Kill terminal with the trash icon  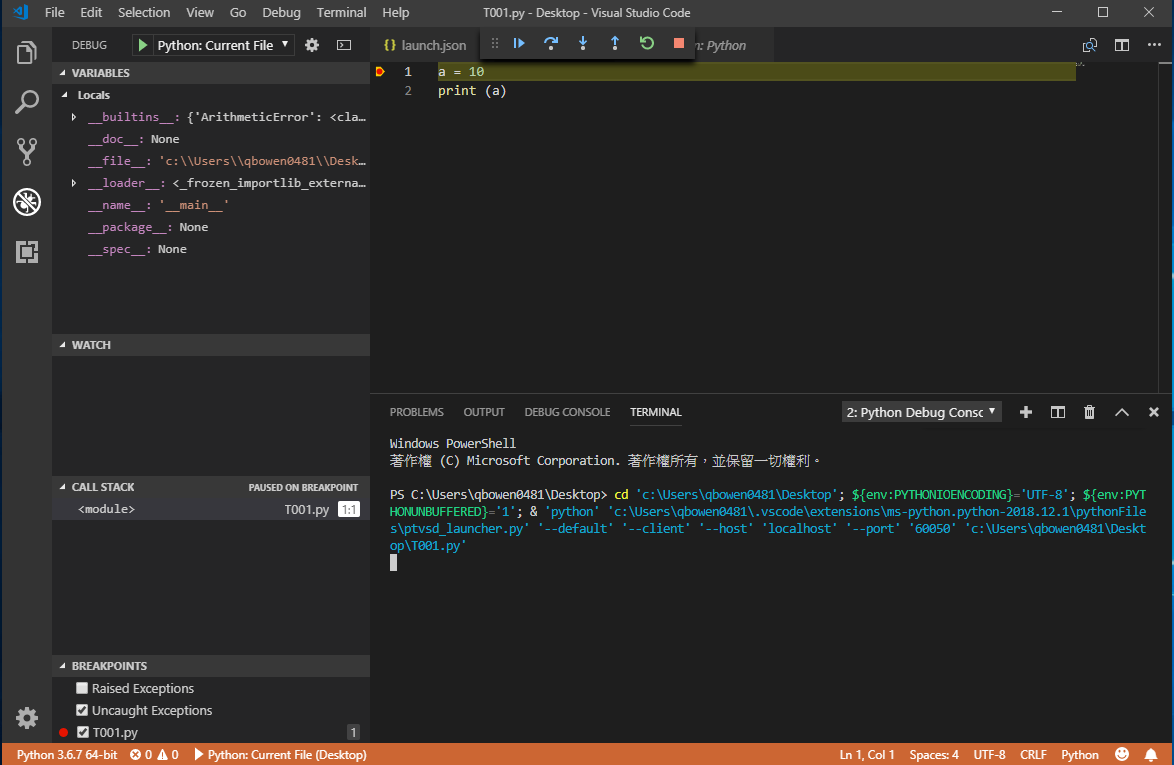click(1090, 412)
